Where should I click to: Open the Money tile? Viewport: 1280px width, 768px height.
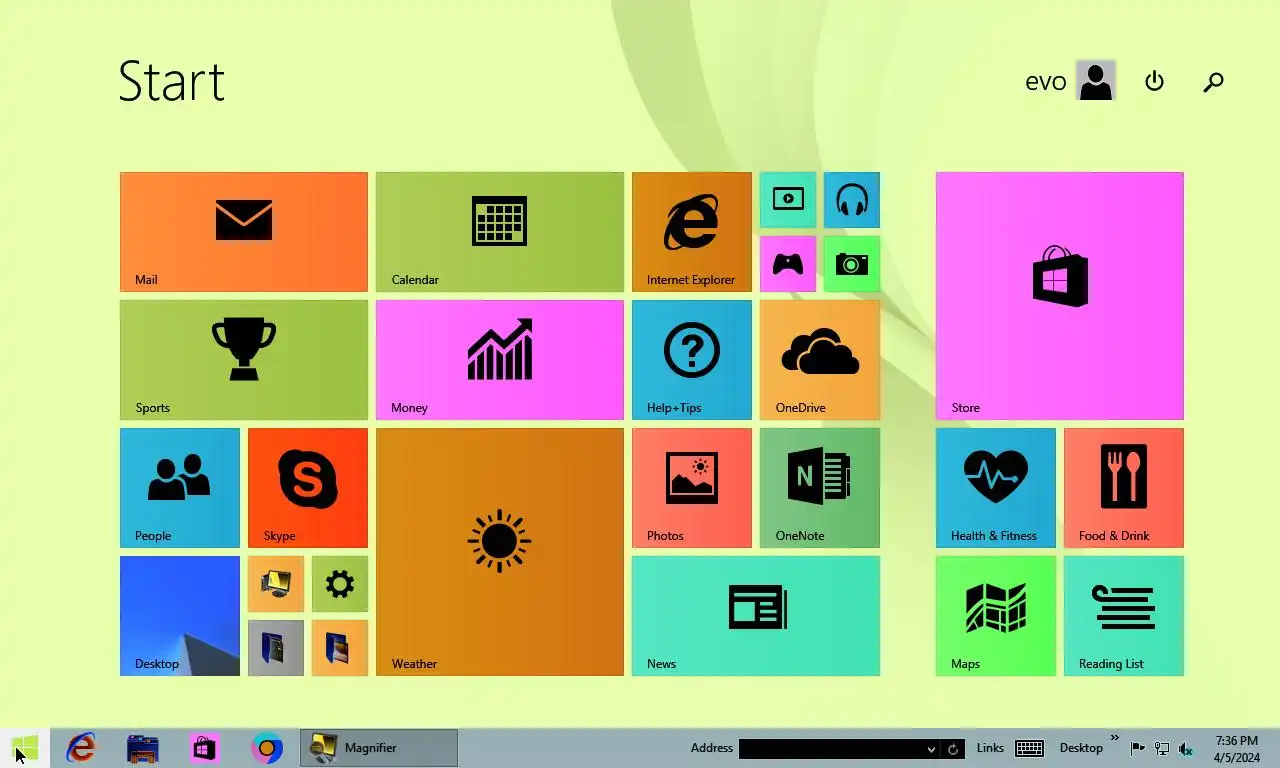pos(500,360)
